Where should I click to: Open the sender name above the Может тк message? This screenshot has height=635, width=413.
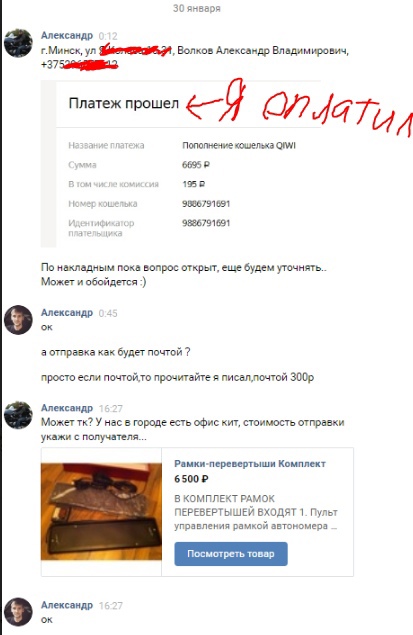[67, 408]
